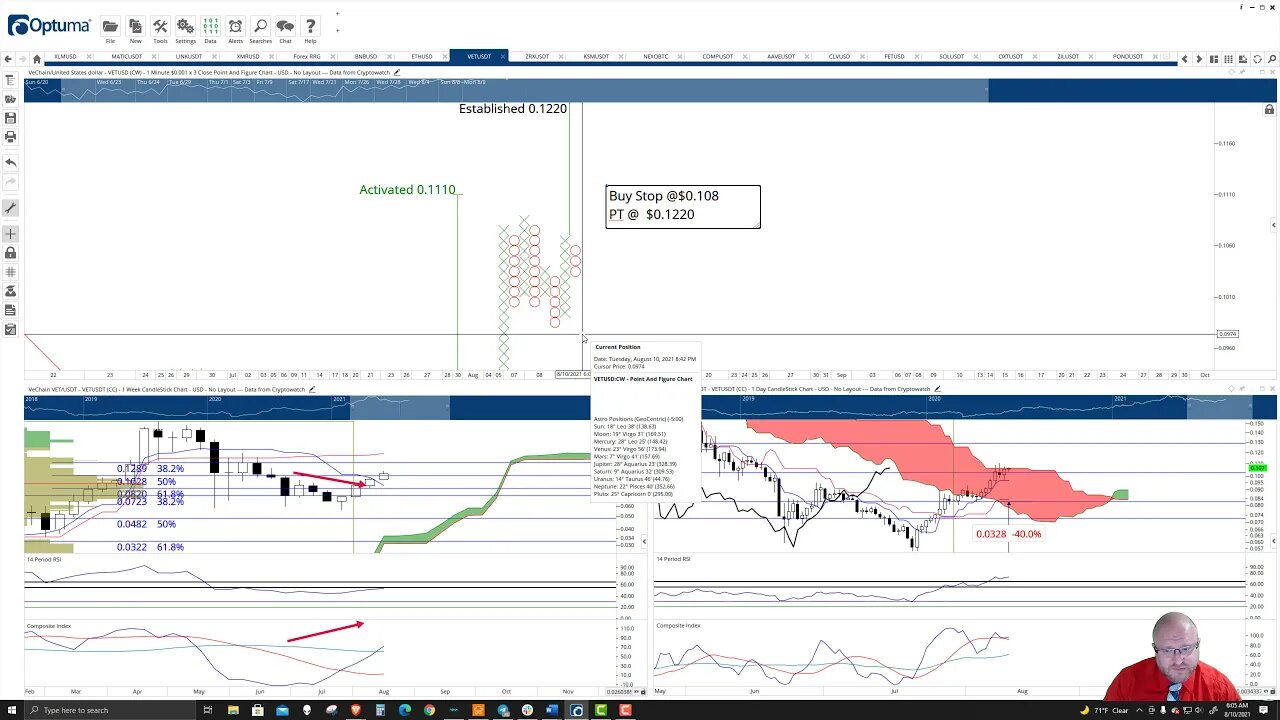
Task: Click the daily chart 'Composite Index' label
Action: pyautogui.click(x=678, y=625)
